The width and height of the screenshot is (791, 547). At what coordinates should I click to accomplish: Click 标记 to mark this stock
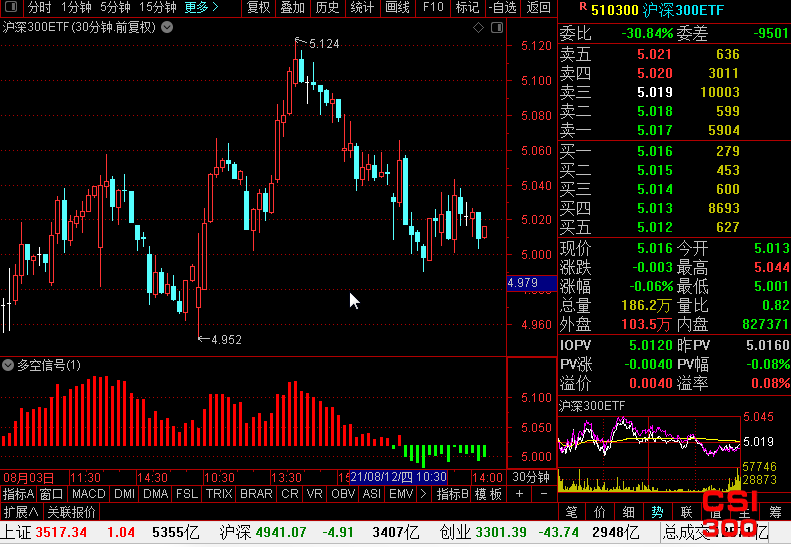coord(467,8)
